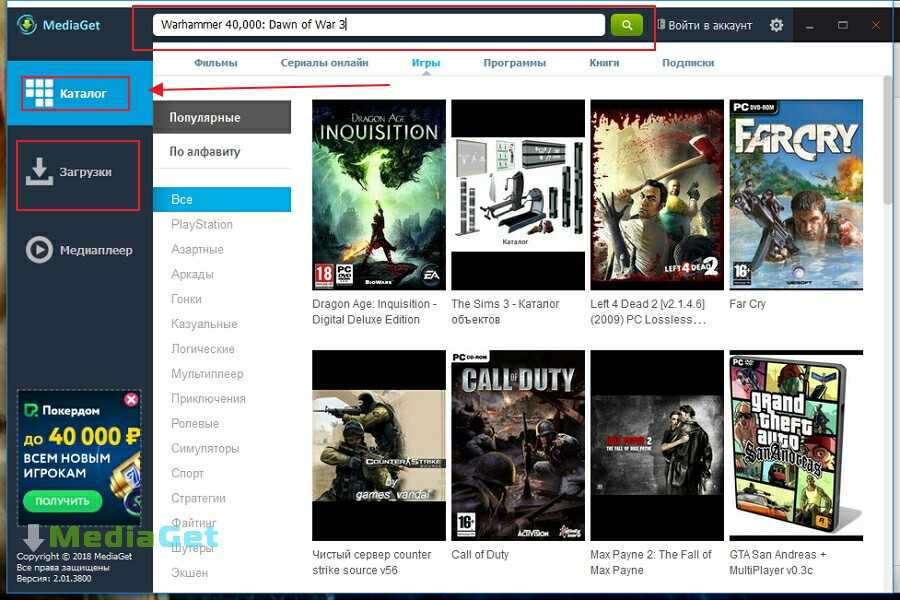Filter by Стратегии genre
Image resolution: width=900 pixels, height=600 pixels.
point(198,498)
